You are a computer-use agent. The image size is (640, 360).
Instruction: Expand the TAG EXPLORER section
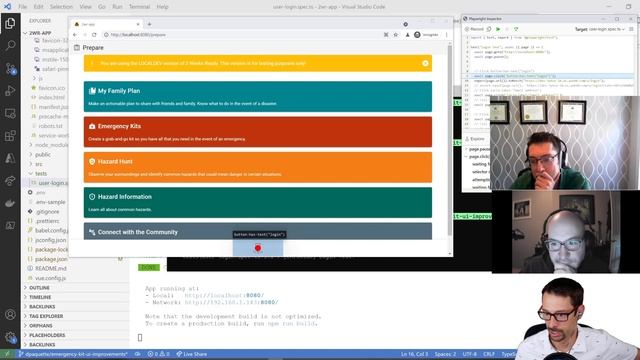click(x=46, y=316)
